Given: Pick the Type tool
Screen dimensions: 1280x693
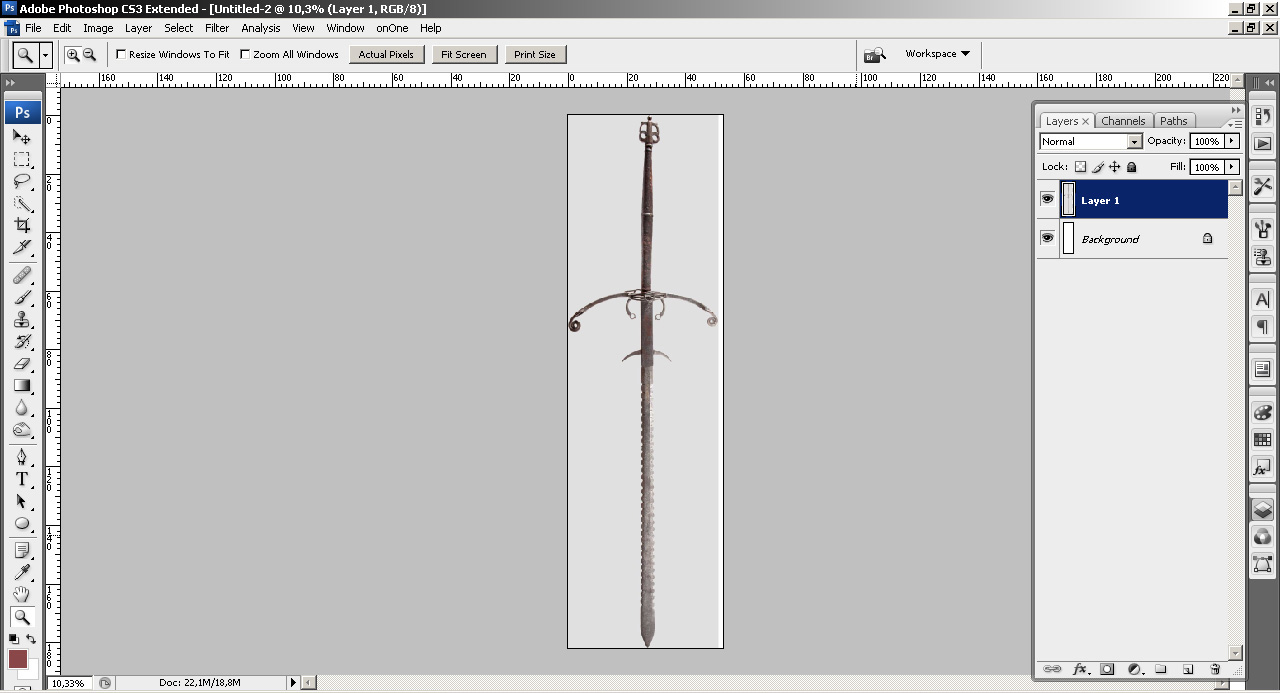Looking at the screenshot, I should 22,479.
